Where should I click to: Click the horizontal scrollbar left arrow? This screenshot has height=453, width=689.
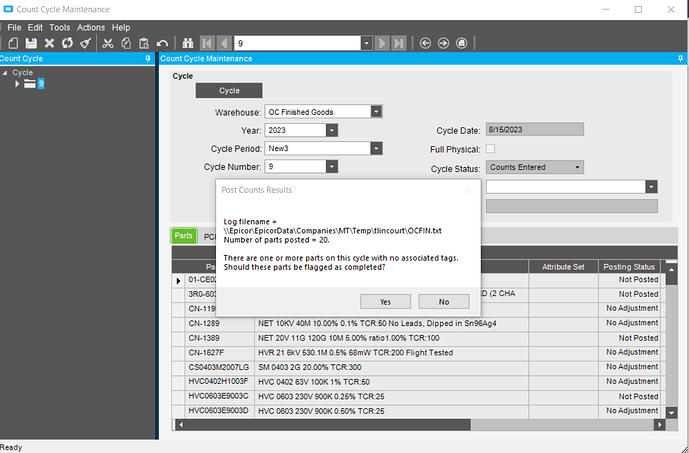[181, 424]
